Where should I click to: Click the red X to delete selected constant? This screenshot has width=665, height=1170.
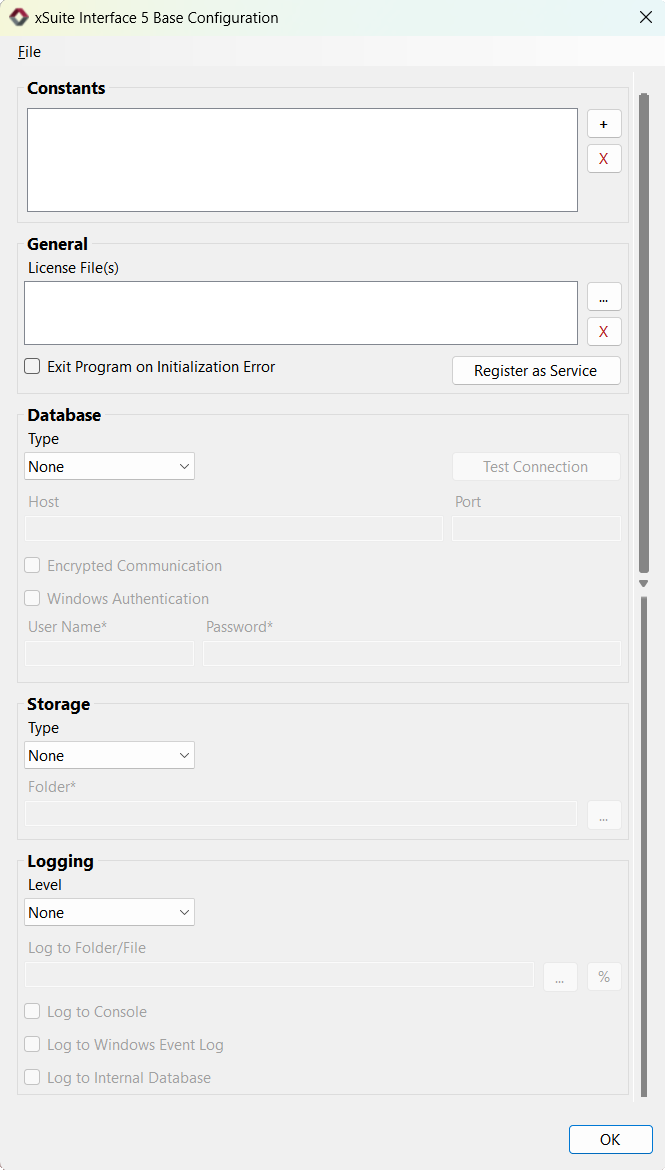[603, 158]
